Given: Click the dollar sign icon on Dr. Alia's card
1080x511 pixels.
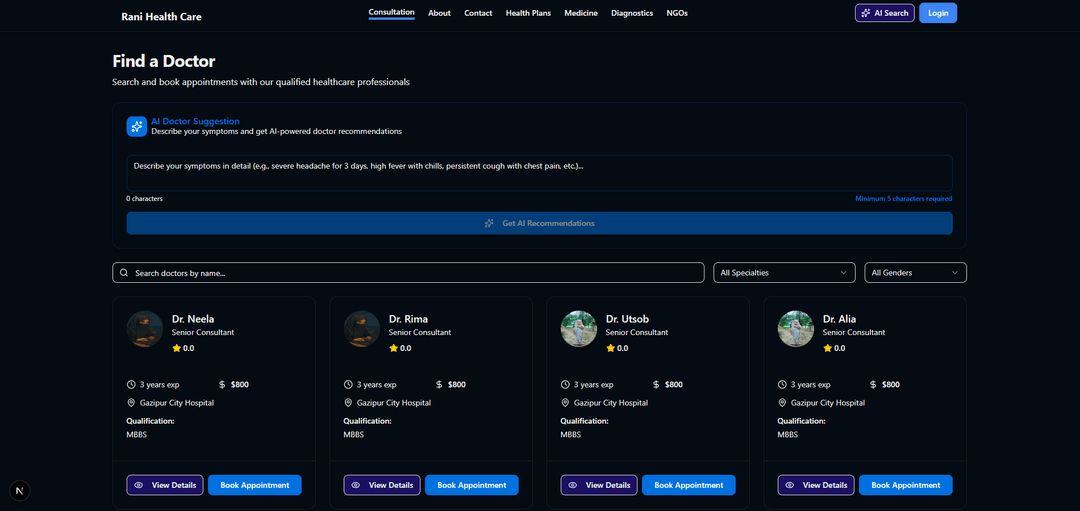Looking at the screenshot, I should [873, 384].
